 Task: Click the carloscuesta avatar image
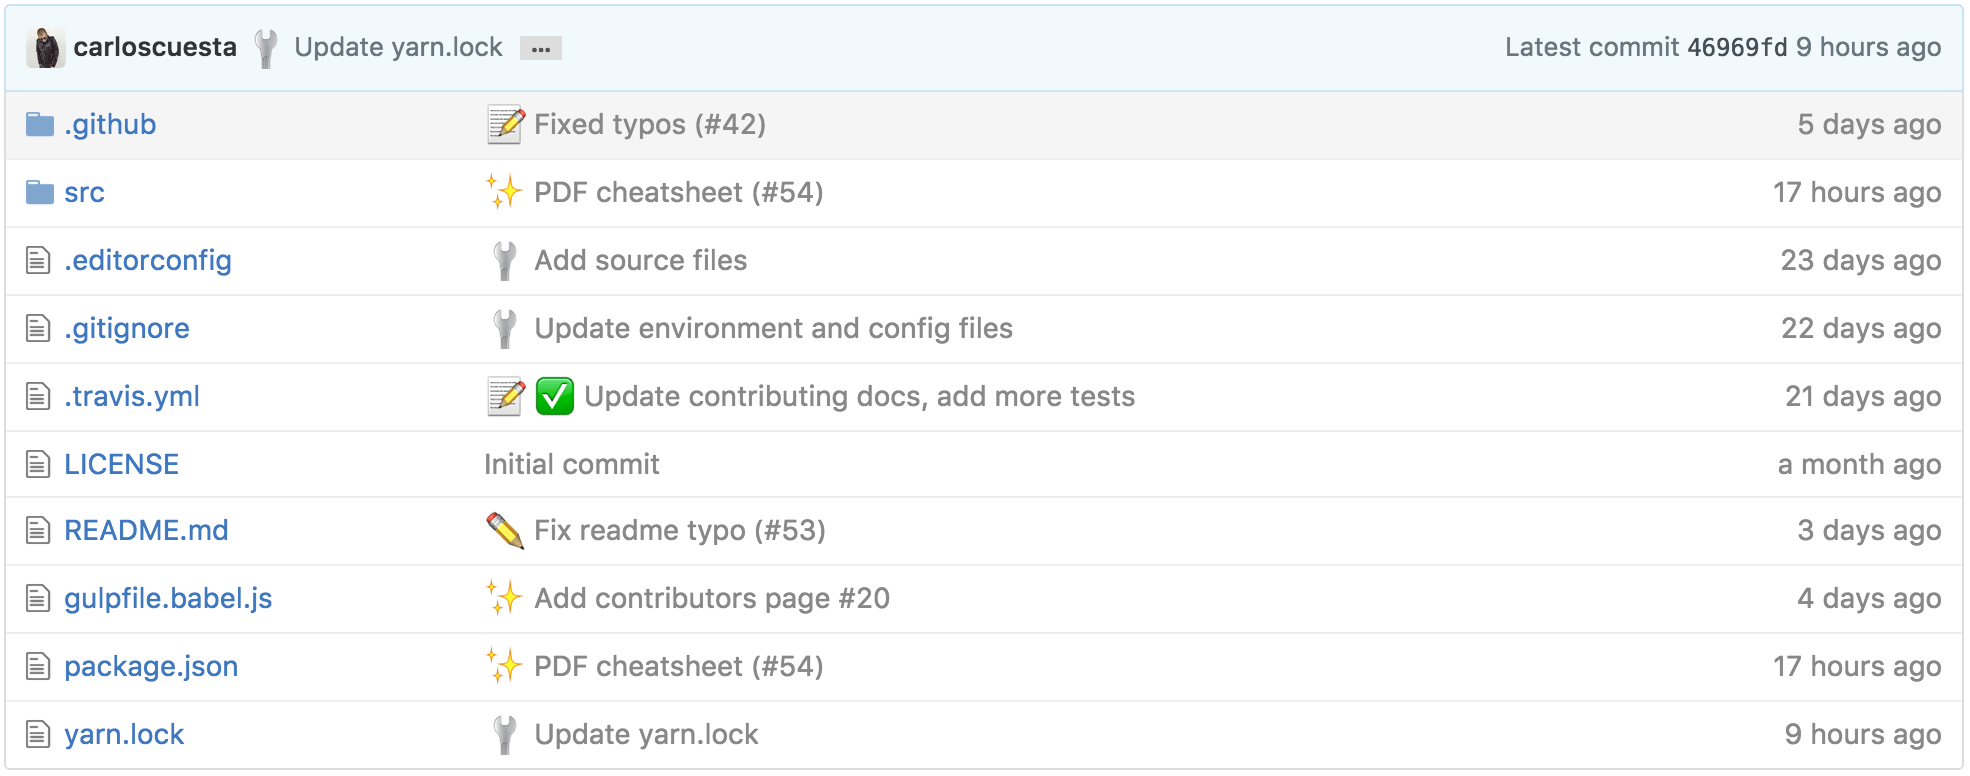[x=45, y=48]
